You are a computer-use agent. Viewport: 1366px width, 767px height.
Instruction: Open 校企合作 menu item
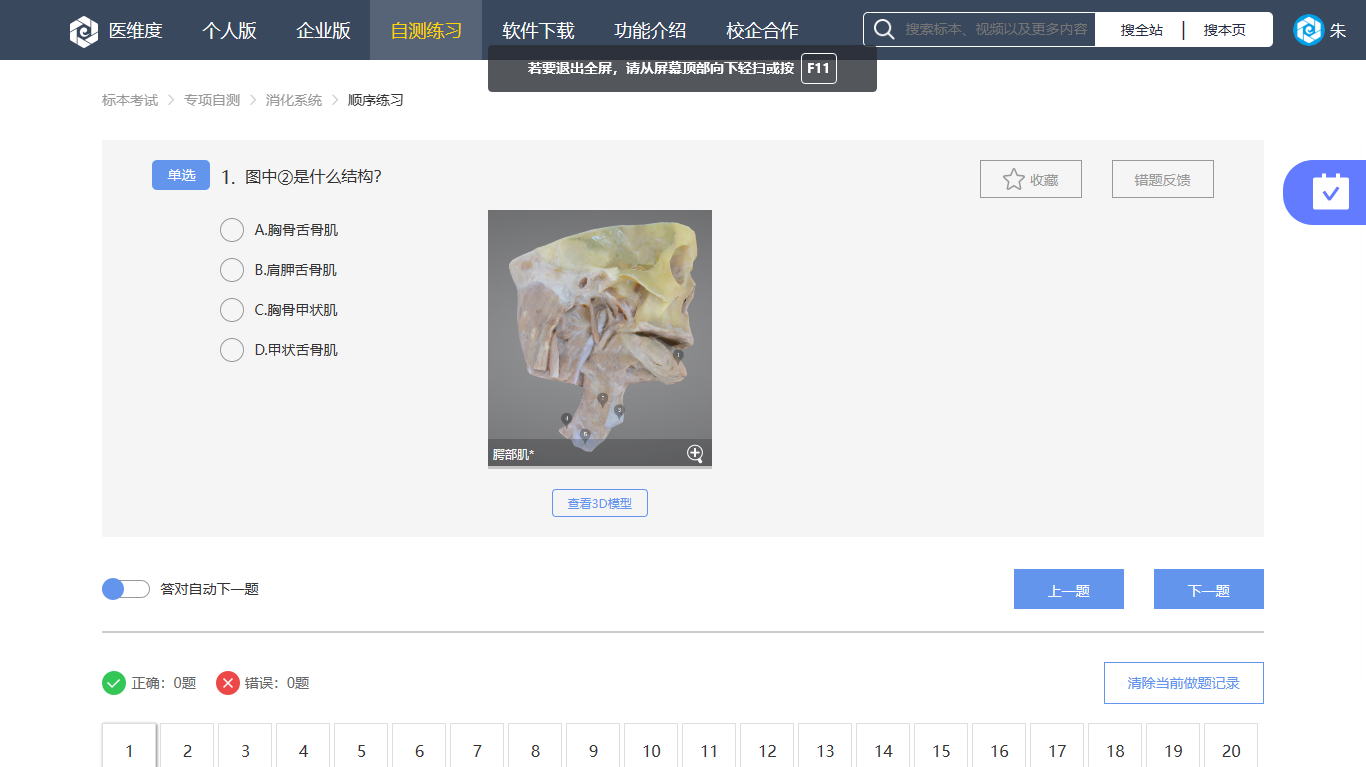762,30
